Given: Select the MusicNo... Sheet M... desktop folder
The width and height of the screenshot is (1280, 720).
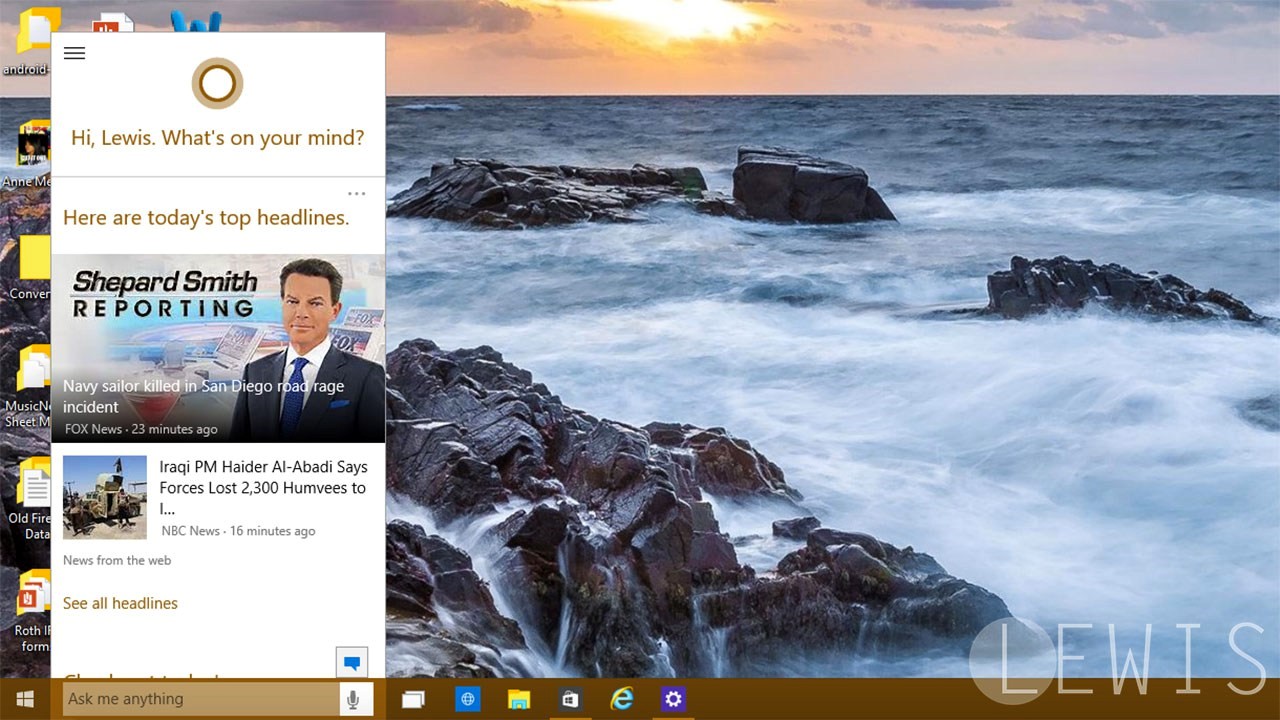Looking at the screenshot, I should tap(29, 386).
